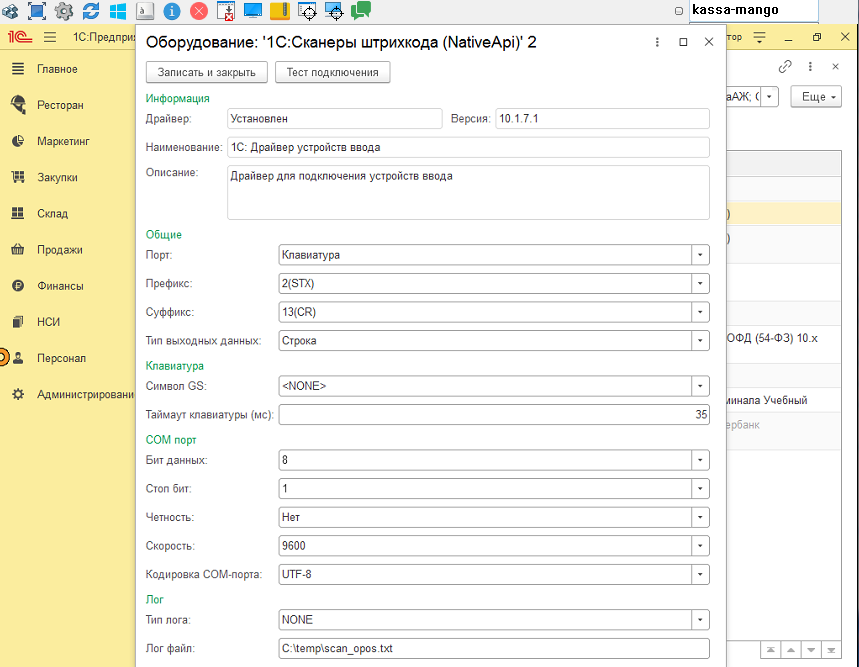
Task: Click the Тест подключения button
Action: (x=332, y=72)
